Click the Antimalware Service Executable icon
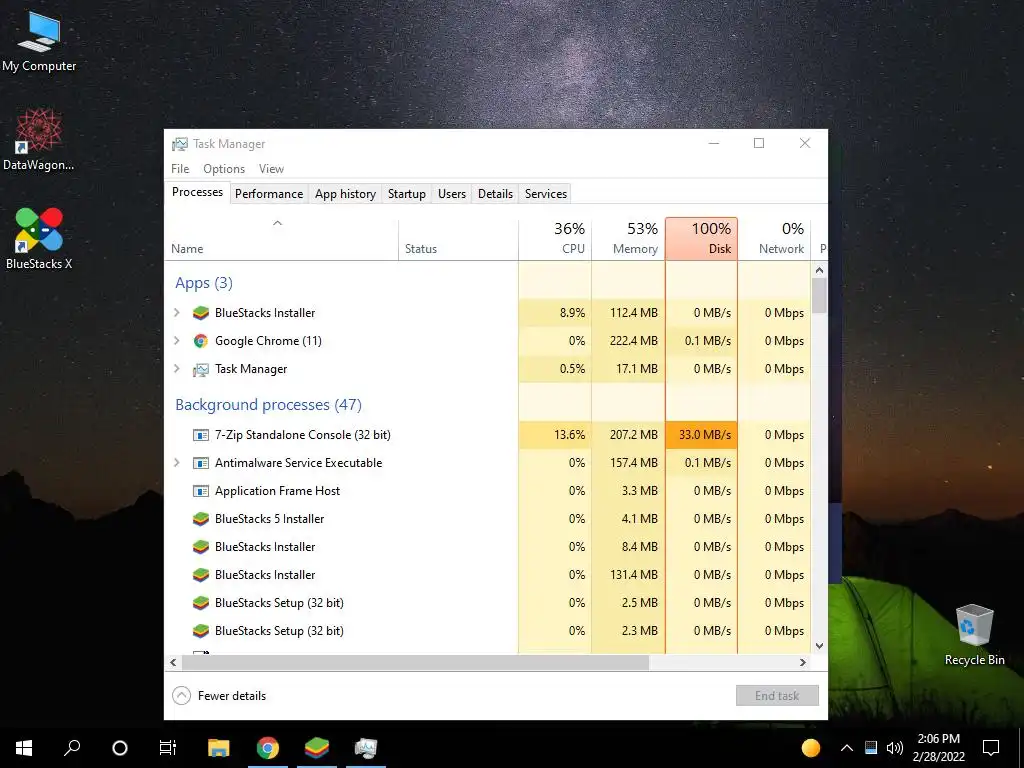Image resolution: width=1024 pixels, height=768 pixels. tap(200, 463)
